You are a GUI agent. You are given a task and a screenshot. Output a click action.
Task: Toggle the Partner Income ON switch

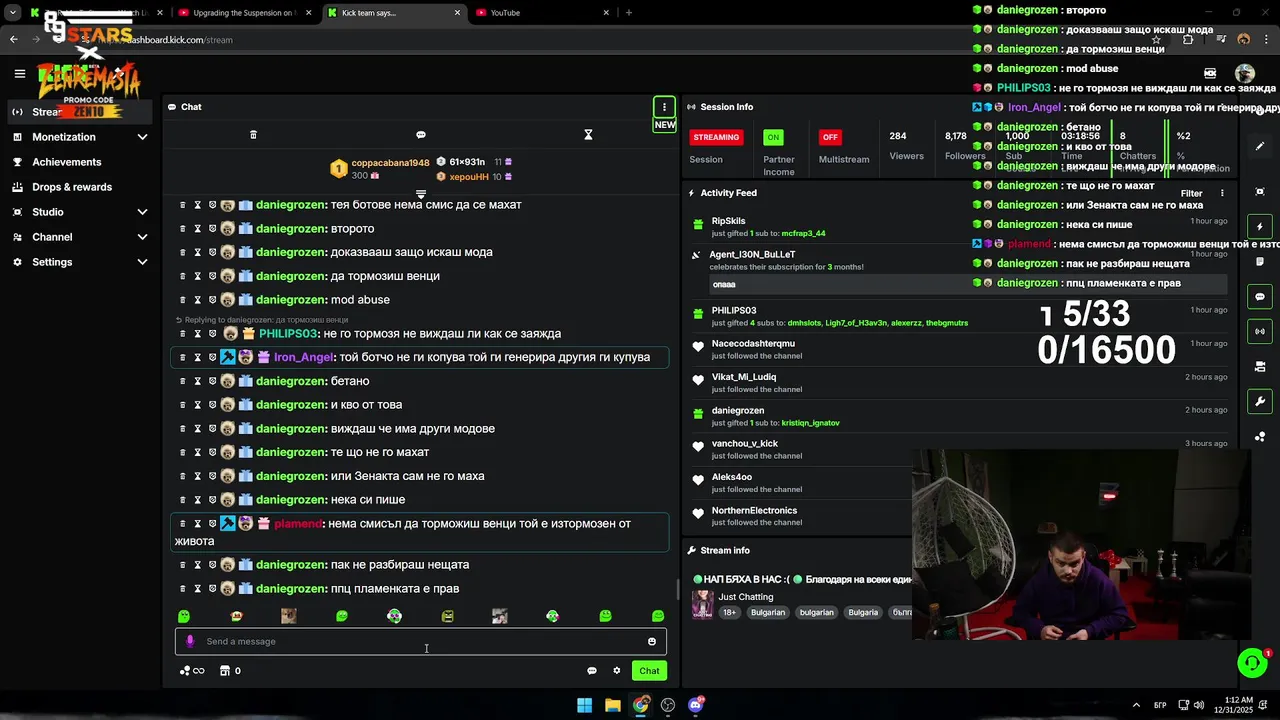(x=773, y=137)
